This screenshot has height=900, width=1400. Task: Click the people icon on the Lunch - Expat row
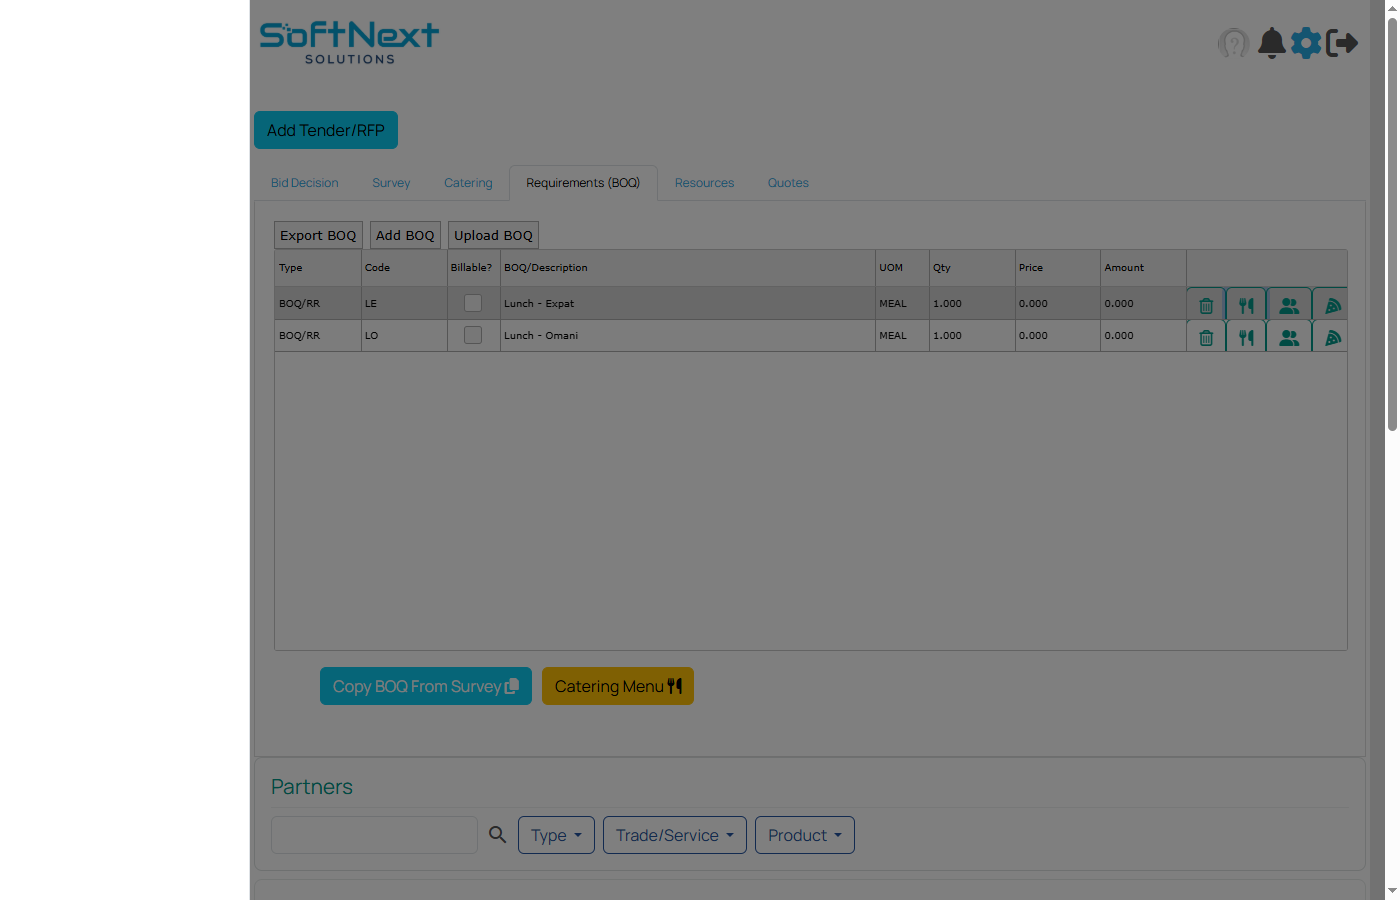point(1288,305)
